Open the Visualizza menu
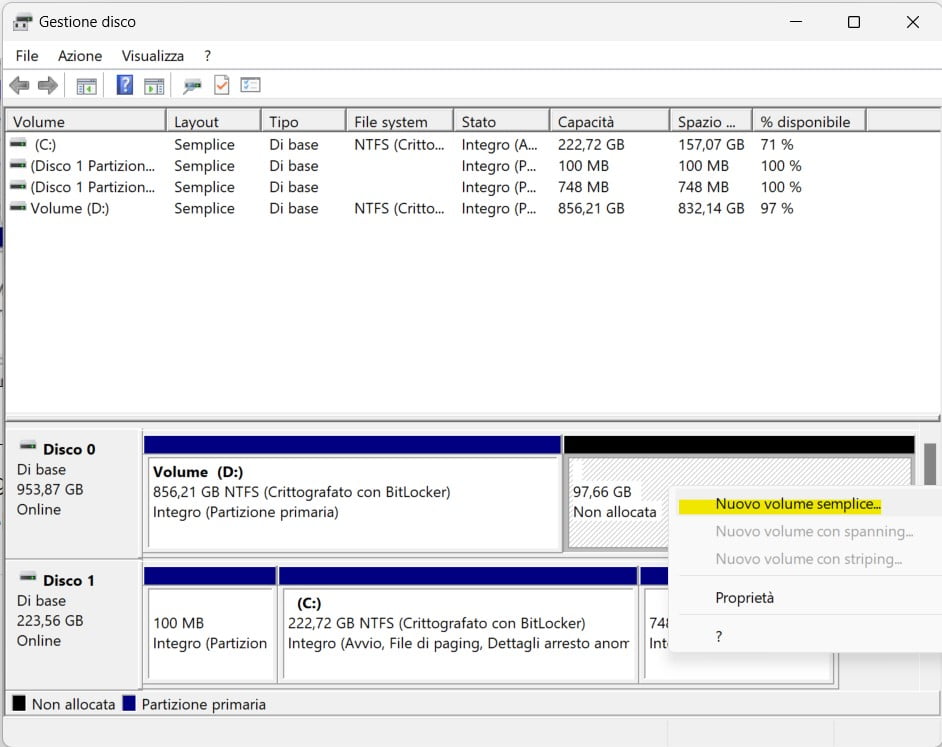The height and width of the screenshot is (747, 942). click(x=152, y=56)
